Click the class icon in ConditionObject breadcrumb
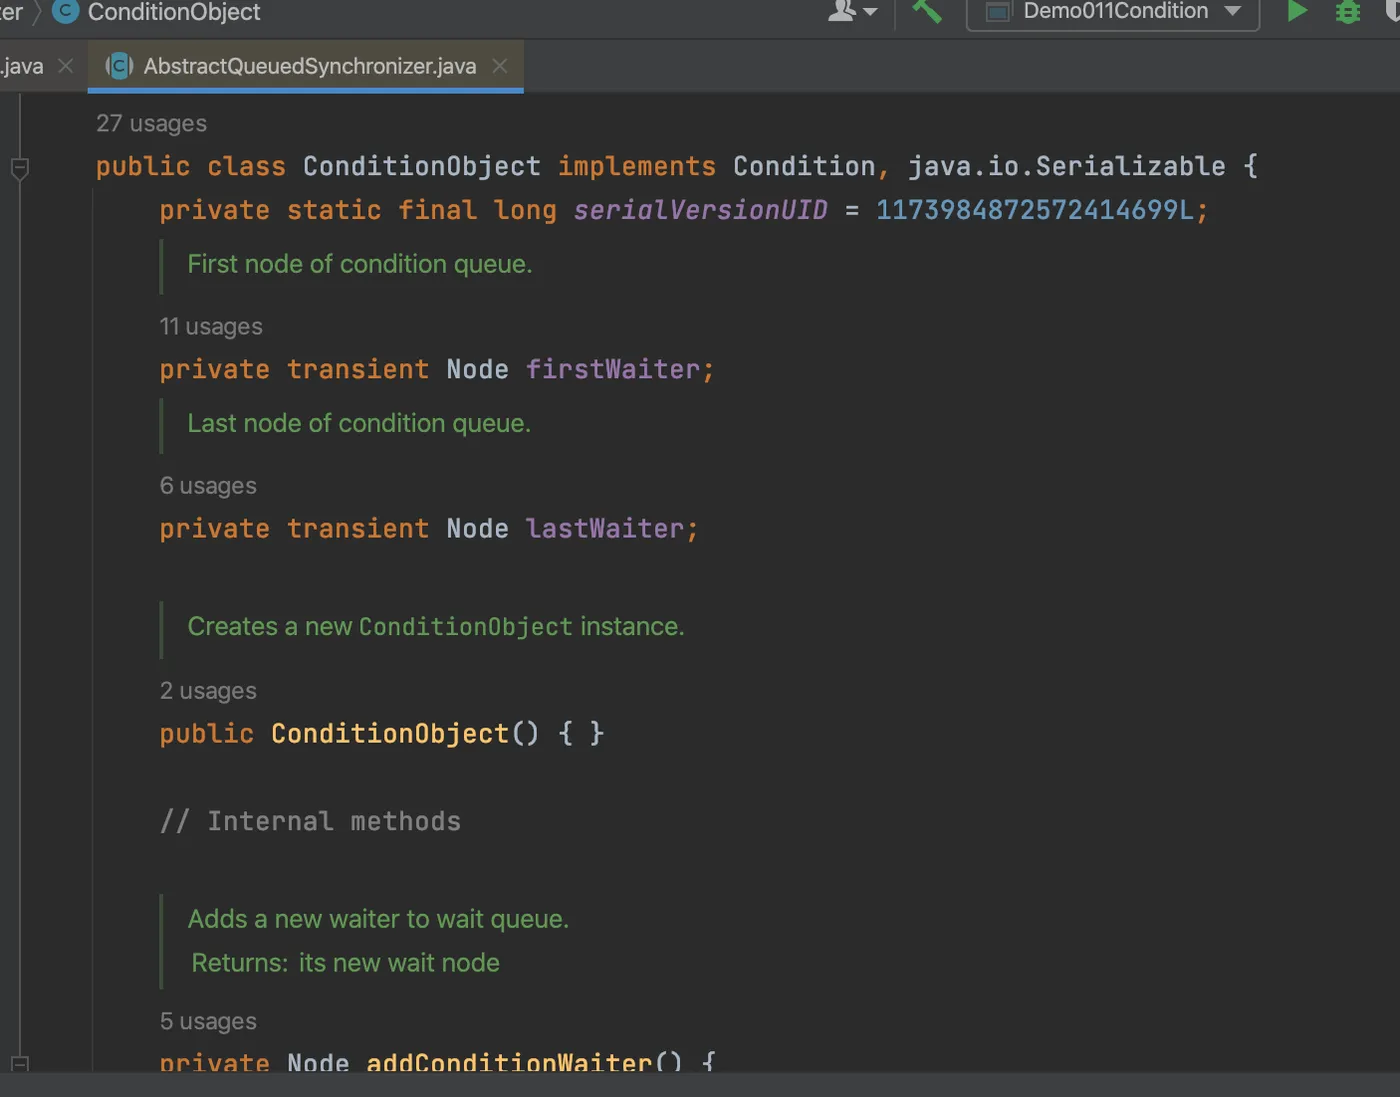This screenshot has width=1400, height=1097. [65, 11]
